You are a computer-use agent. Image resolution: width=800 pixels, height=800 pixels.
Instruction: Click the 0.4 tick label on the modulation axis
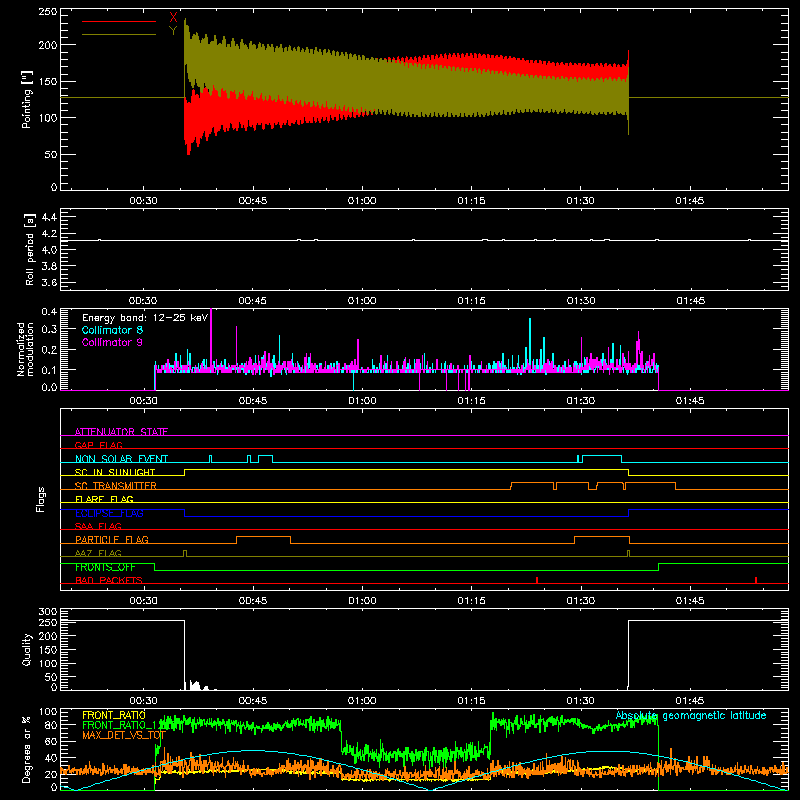(x=49, y=312)
